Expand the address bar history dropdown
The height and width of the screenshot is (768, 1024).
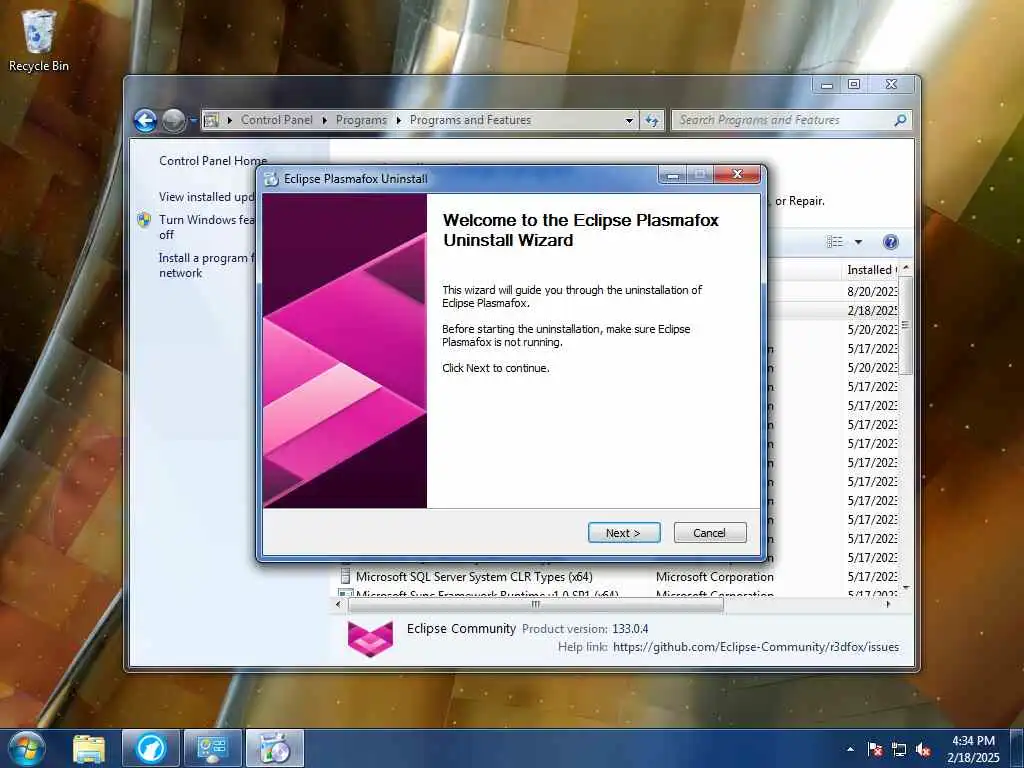tap(629, 121)
